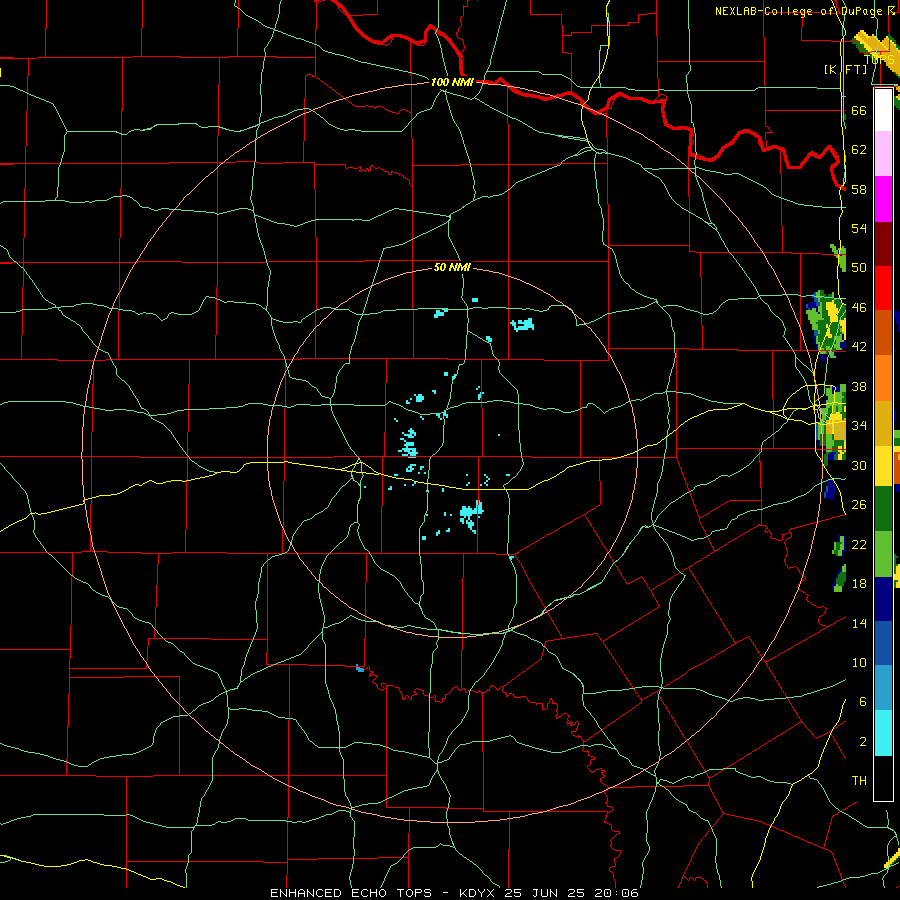This screenshot has width=900, height=900.
Task: Click the legend value 10
Action: coord(859,663)
